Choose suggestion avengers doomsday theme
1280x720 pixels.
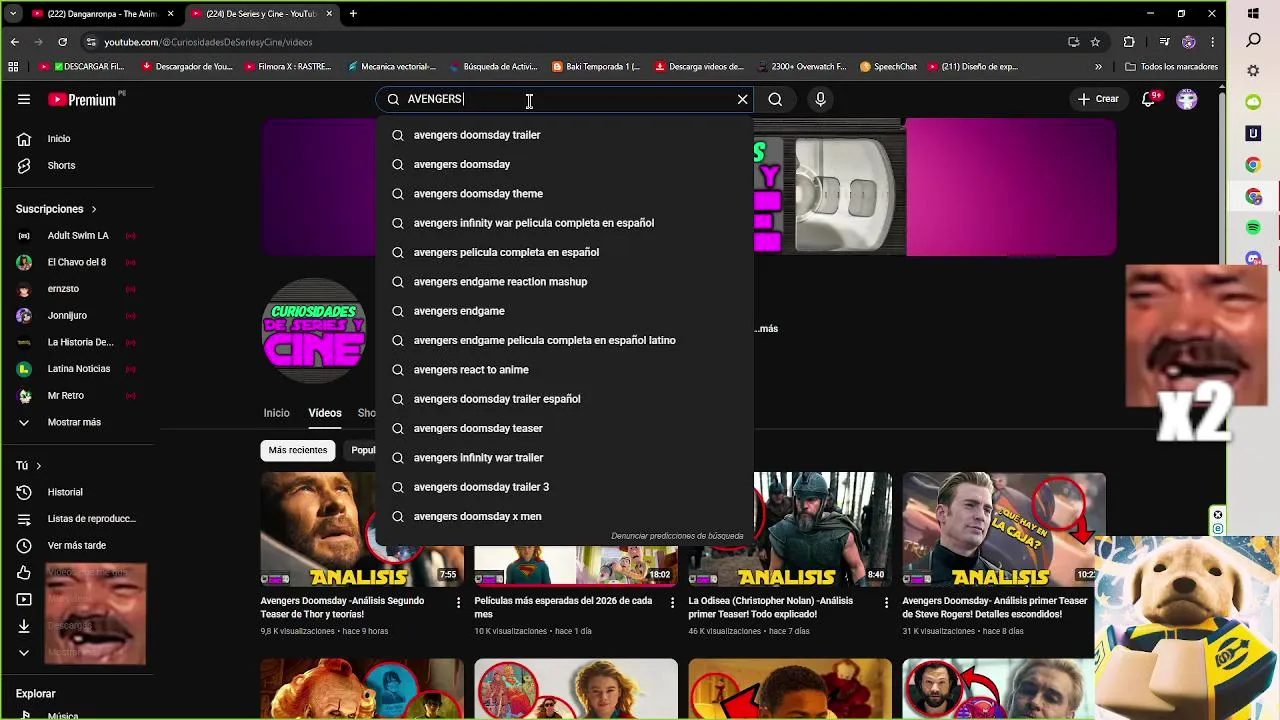[564, 194]
